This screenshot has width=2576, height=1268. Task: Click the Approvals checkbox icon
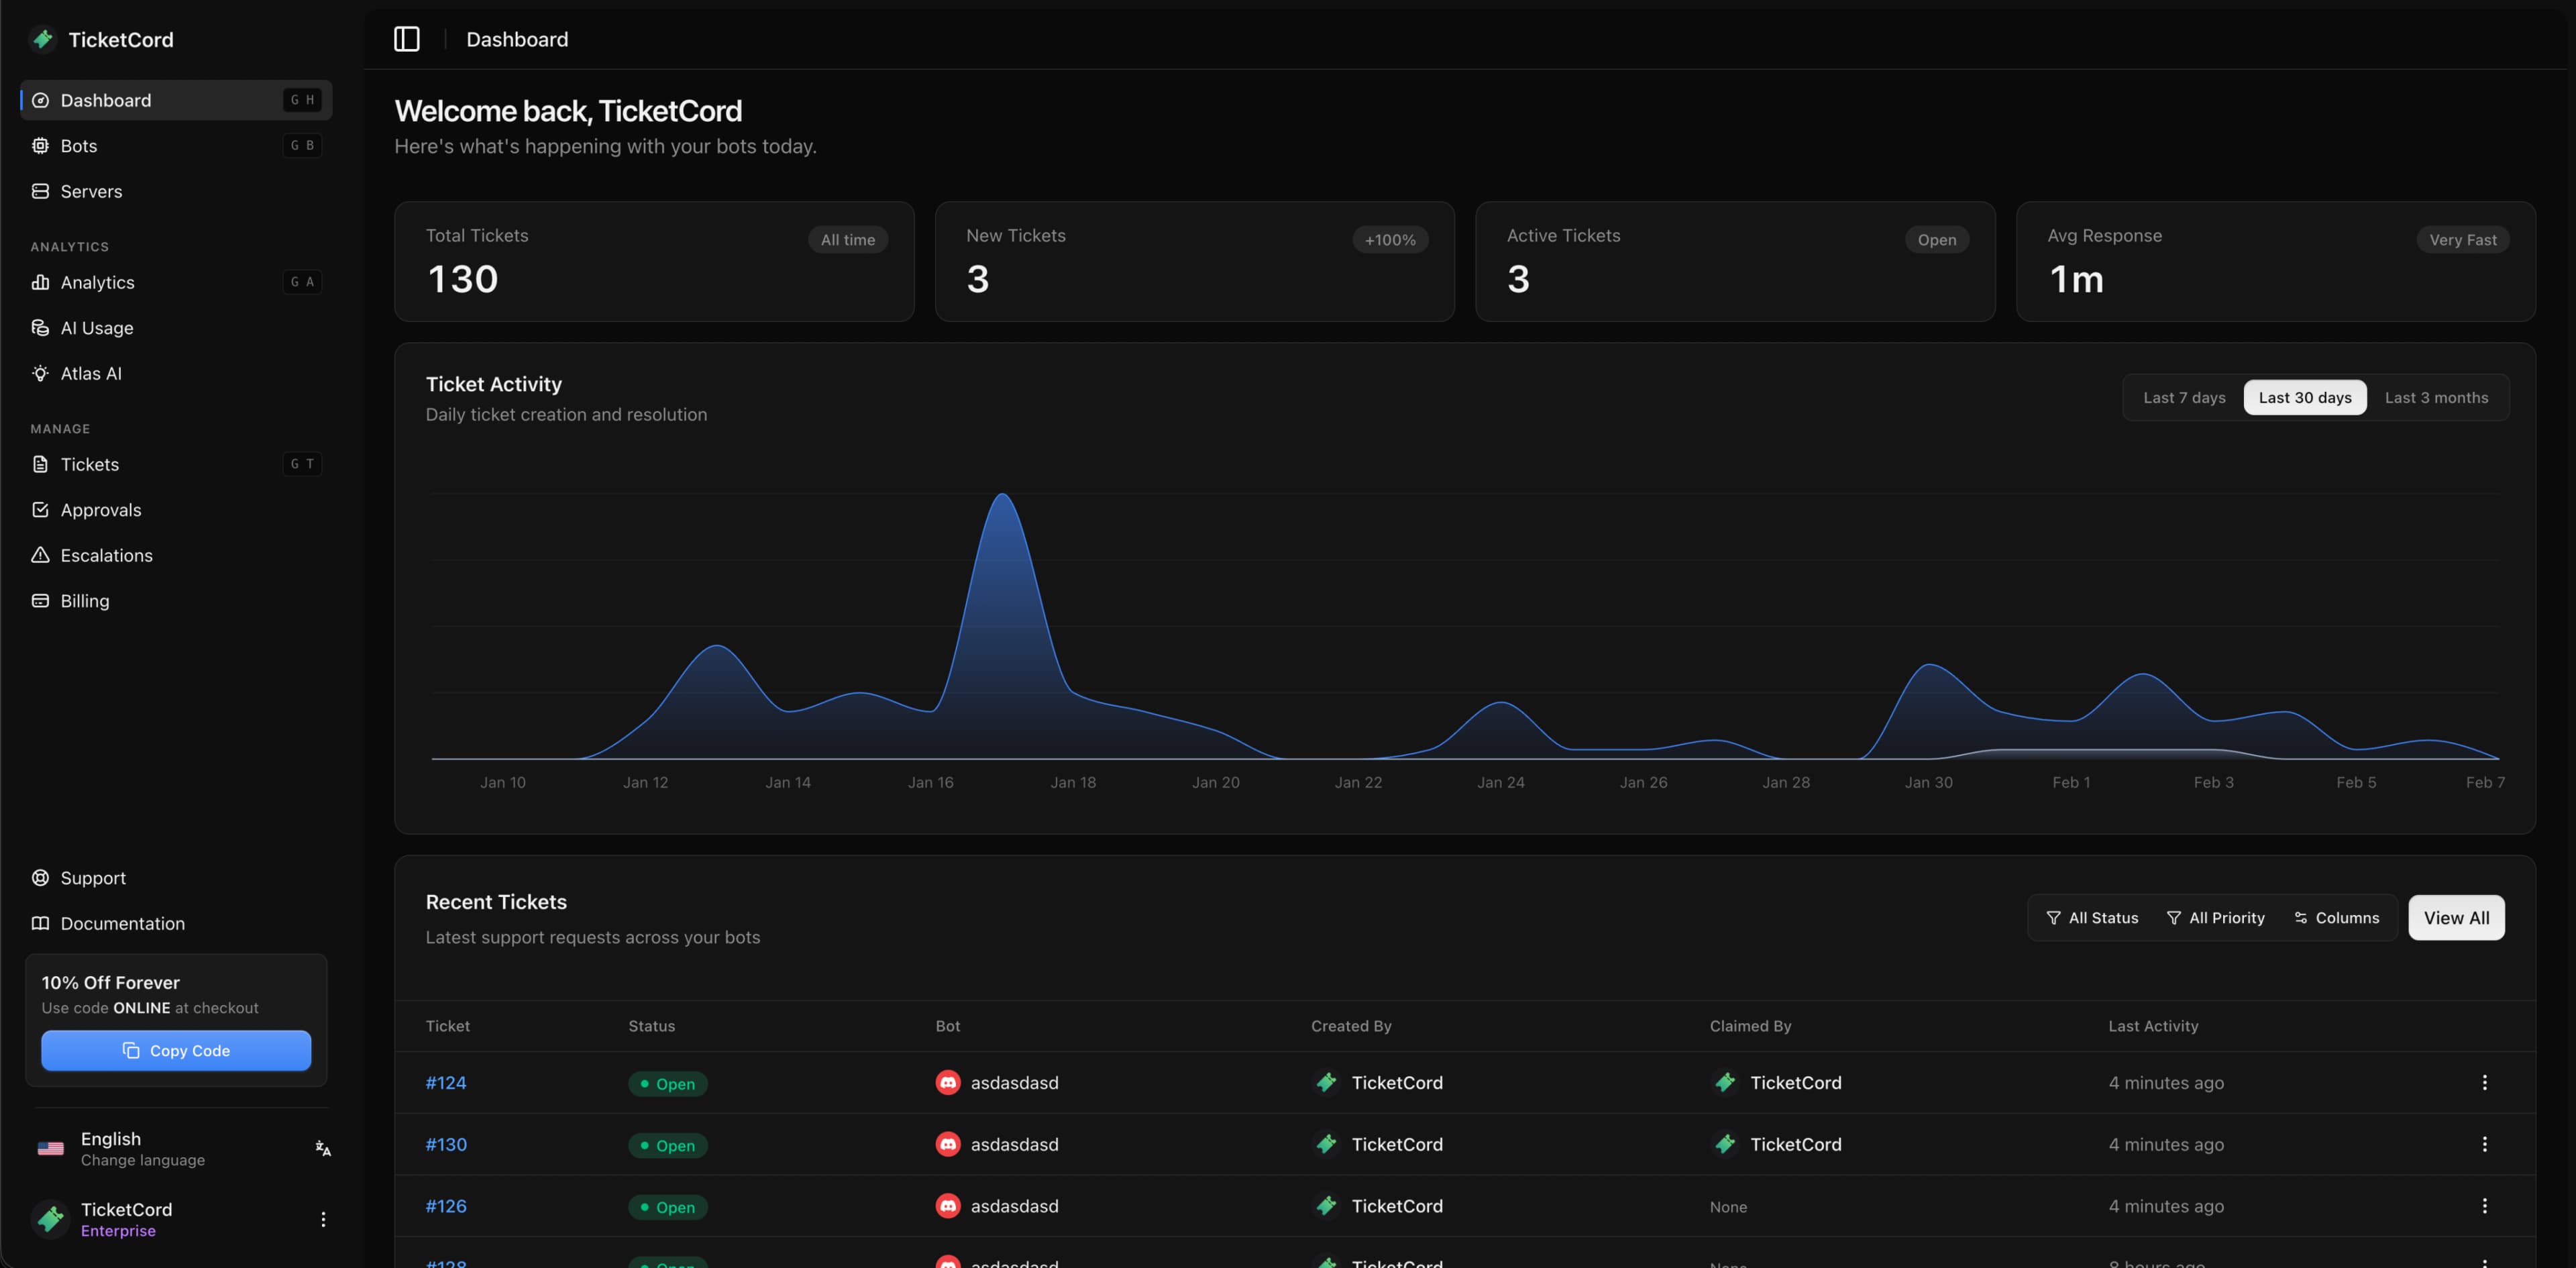coord(40,510)
